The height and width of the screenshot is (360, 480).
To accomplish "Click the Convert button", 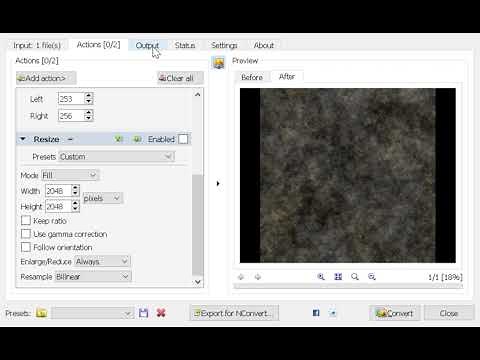I will [394, 313].
